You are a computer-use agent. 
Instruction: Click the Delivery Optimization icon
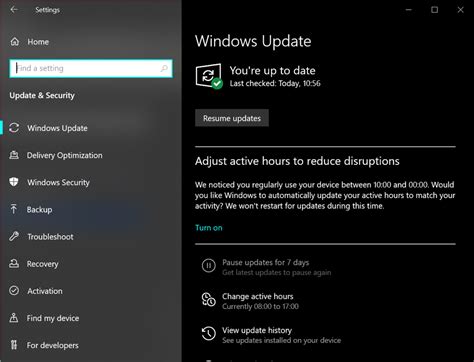[14, 155]
